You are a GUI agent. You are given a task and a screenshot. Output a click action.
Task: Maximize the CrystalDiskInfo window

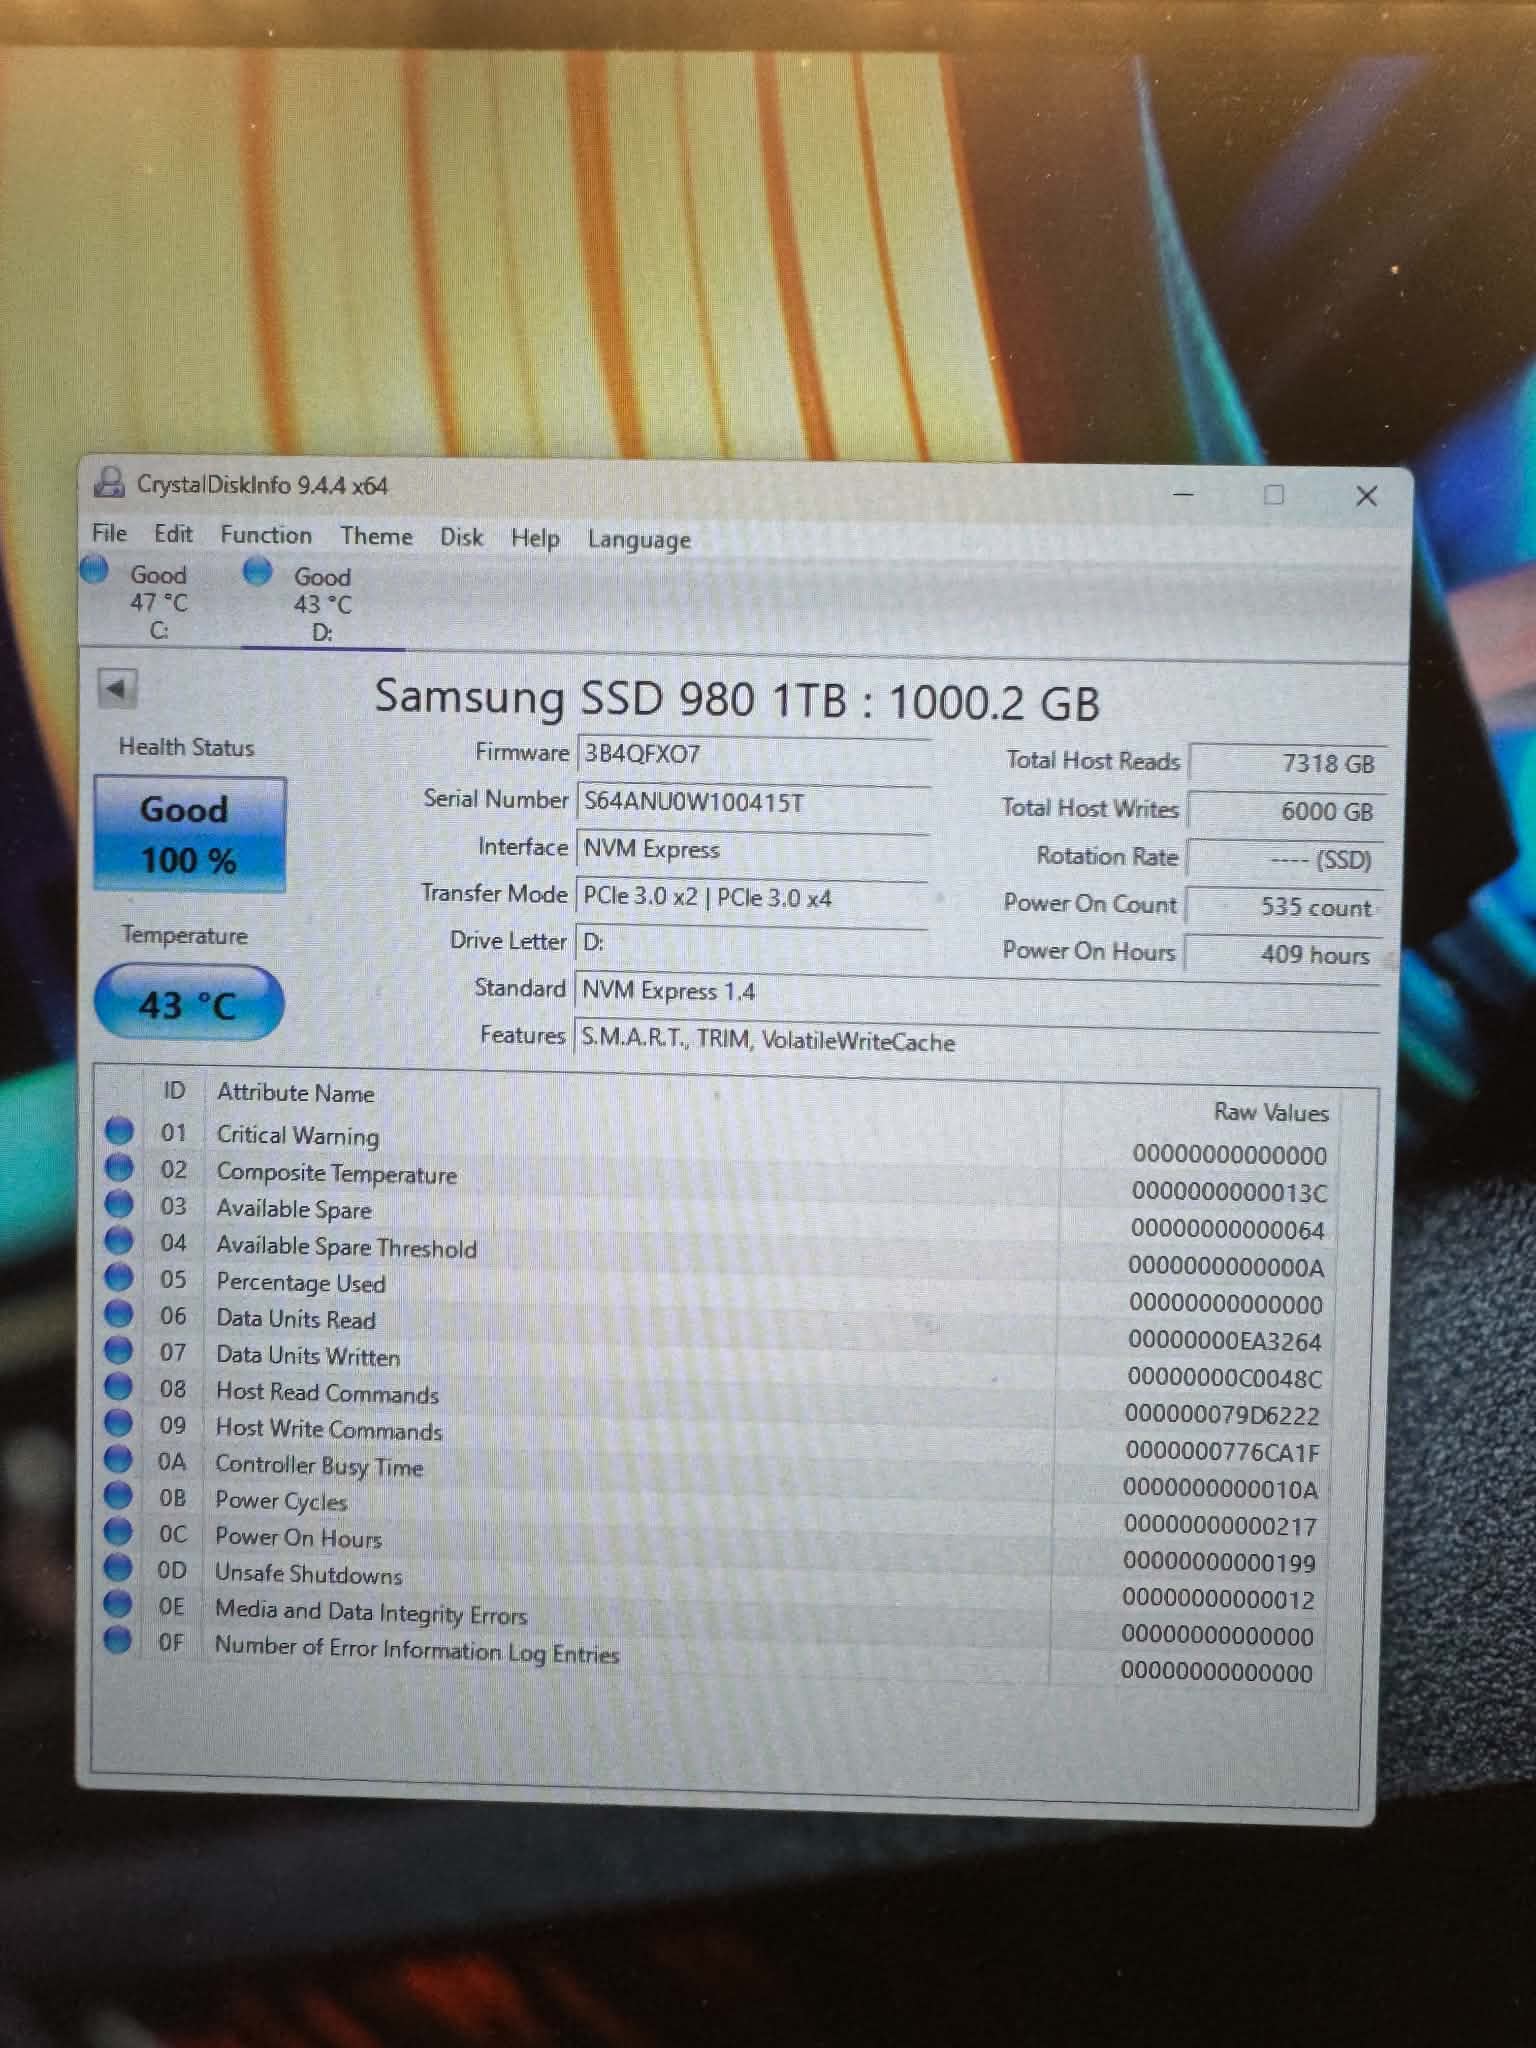tap(1273, 495)
